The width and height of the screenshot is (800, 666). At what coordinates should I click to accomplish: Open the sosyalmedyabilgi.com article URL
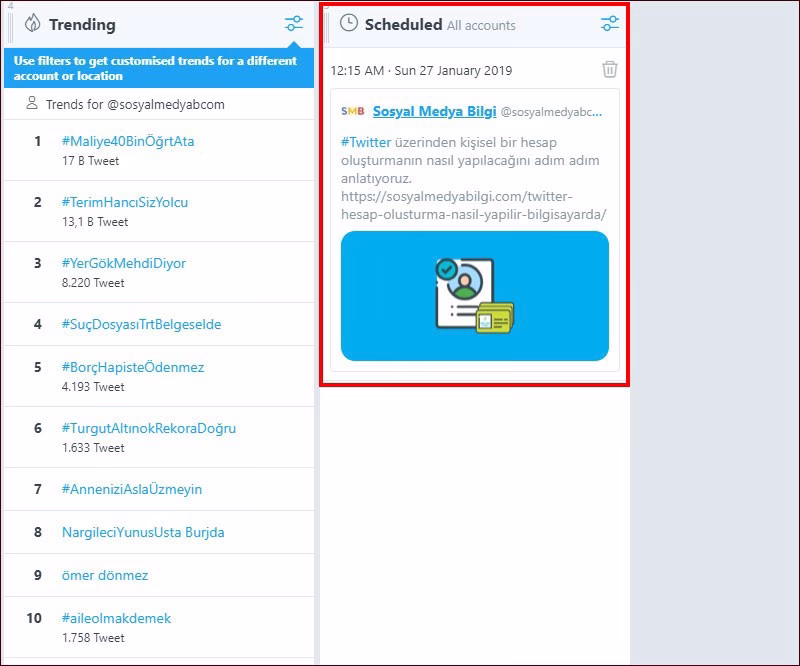[473, 205]
